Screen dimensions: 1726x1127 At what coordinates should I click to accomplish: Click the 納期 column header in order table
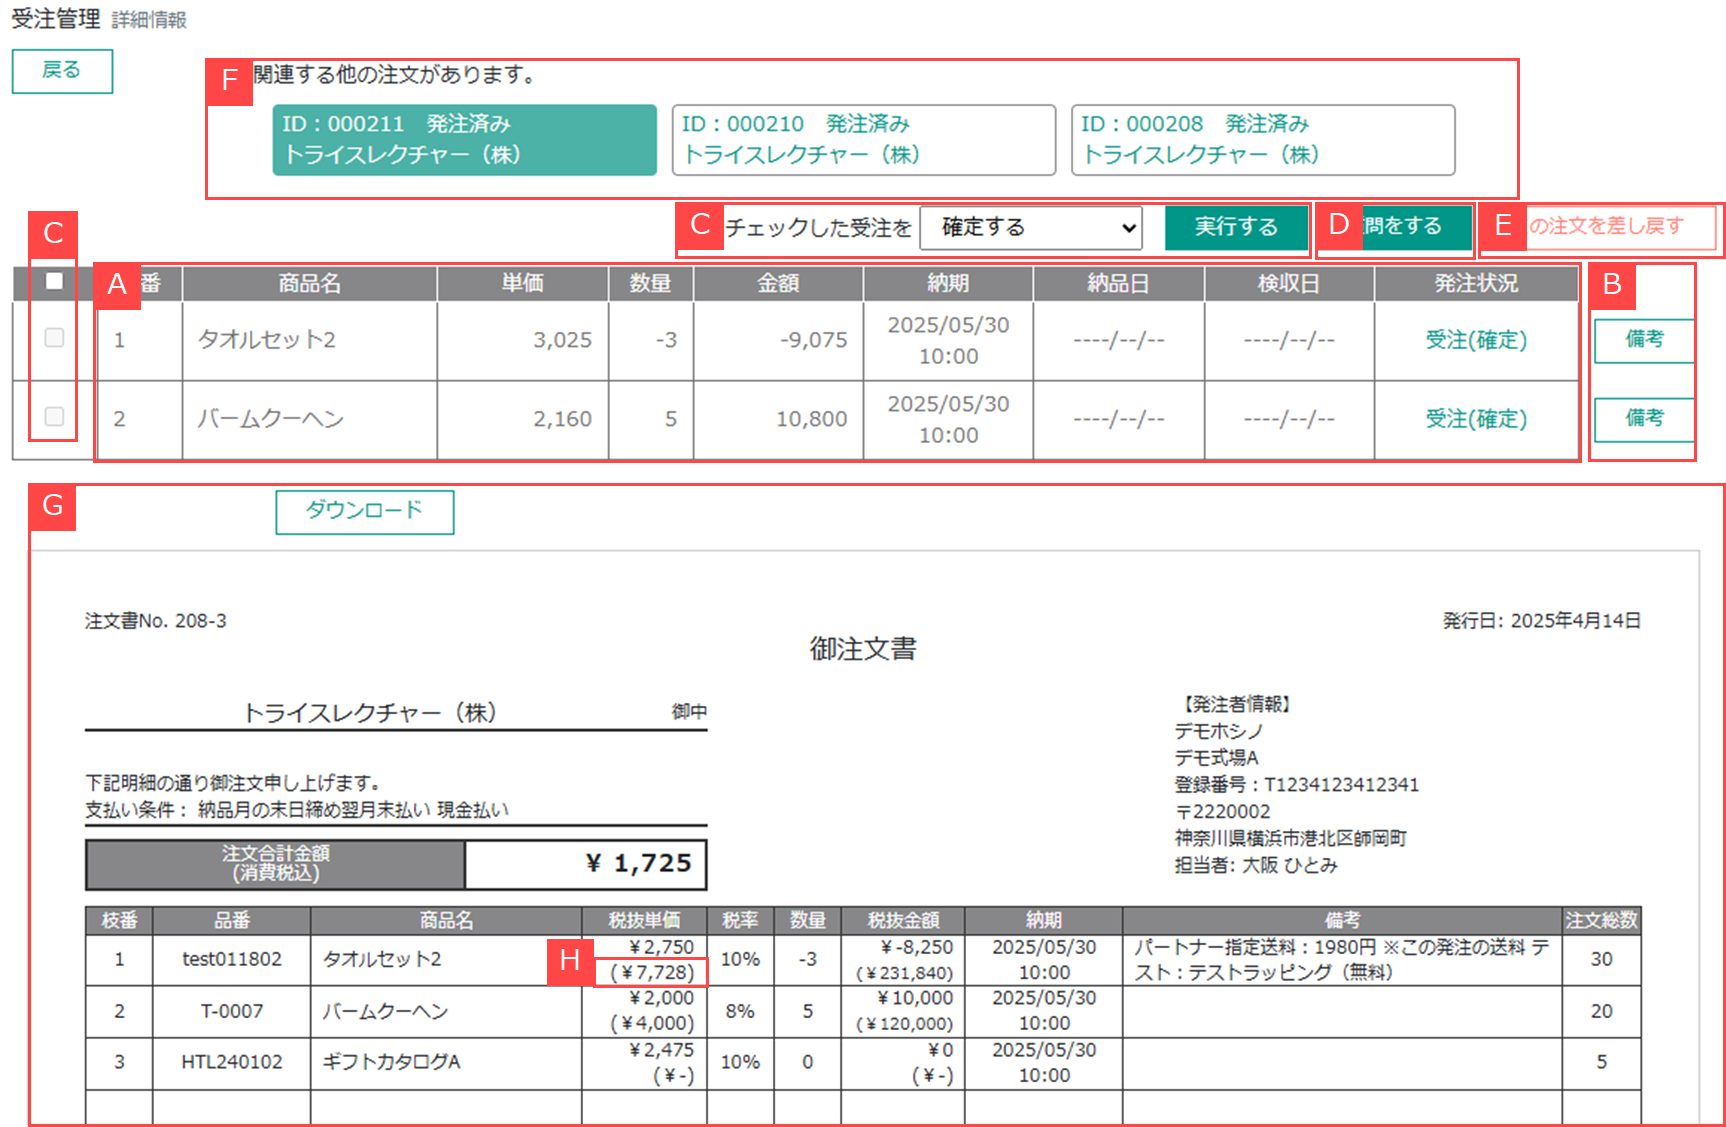pos(947,283)
